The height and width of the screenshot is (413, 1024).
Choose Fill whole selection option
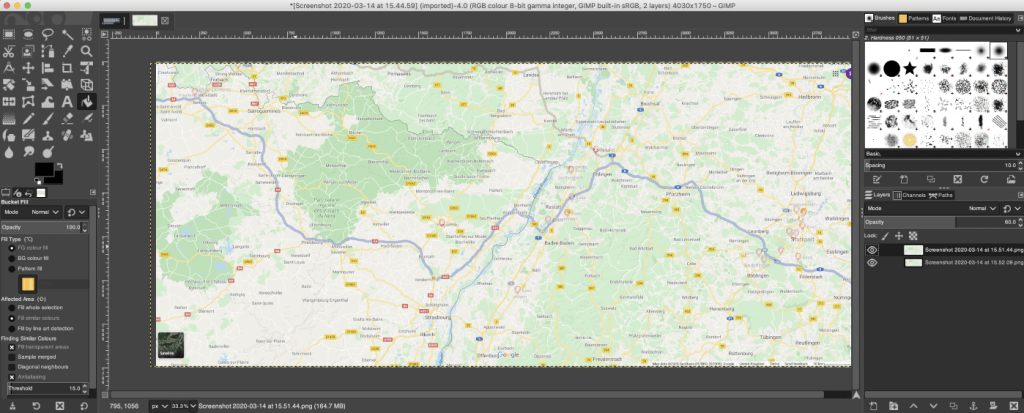tap(12, 307)
